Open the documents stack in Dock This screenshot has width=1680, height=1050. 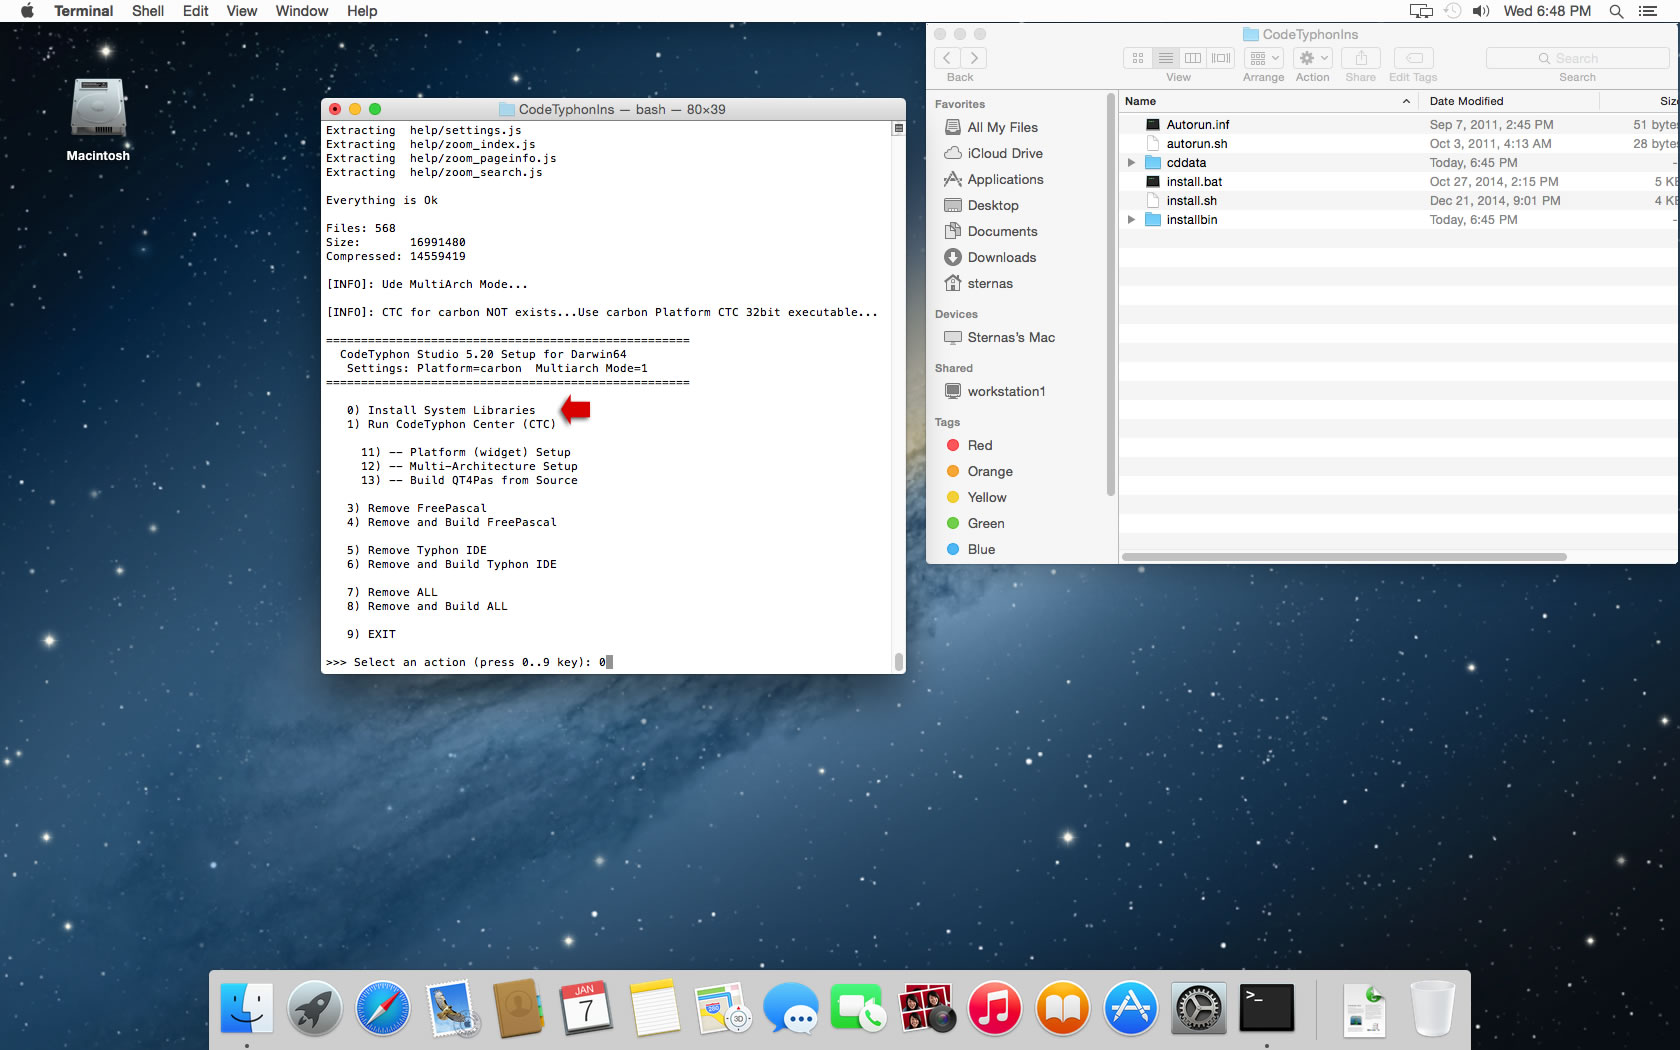pos(1364,1009)
